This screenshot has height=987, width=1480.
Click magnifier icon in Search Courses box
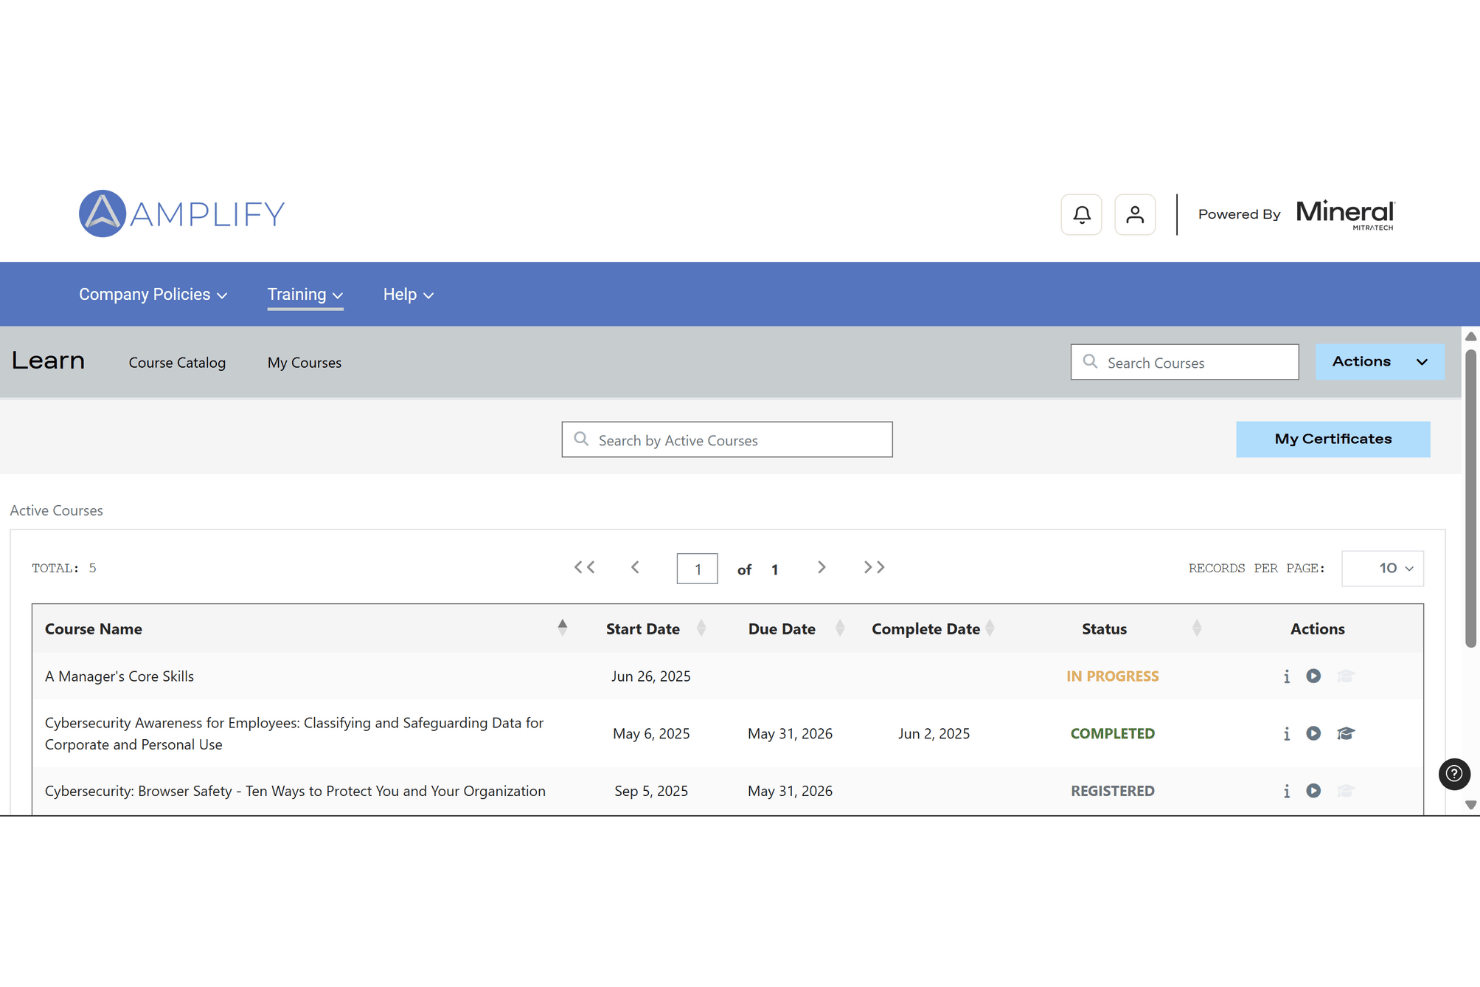pyautogui.click(x=1090, y=362)
